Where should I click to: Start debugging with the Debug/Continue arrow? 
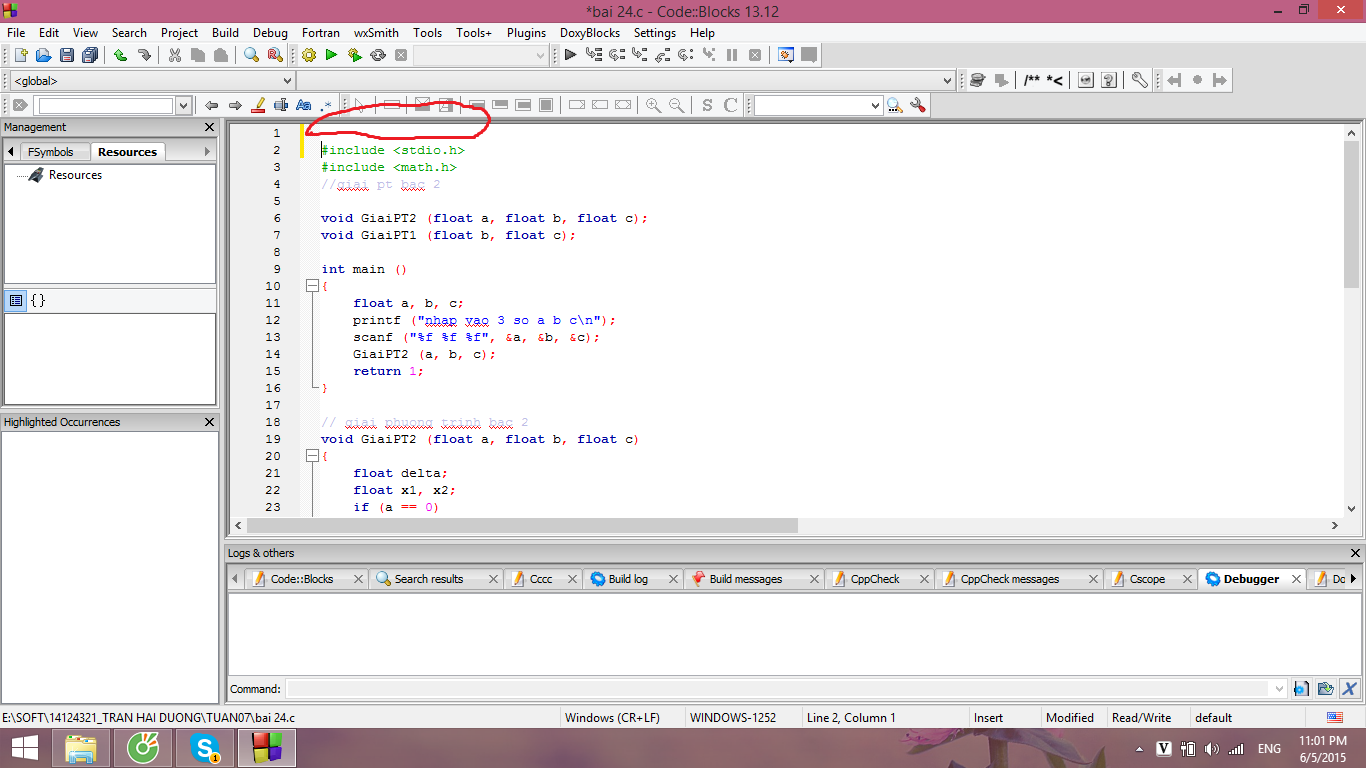click(570, 55)
